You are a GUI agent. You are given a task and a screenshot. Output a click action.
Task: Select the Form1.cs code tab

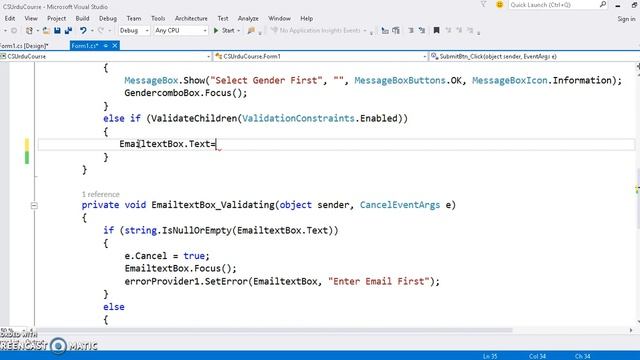point(85,46)
